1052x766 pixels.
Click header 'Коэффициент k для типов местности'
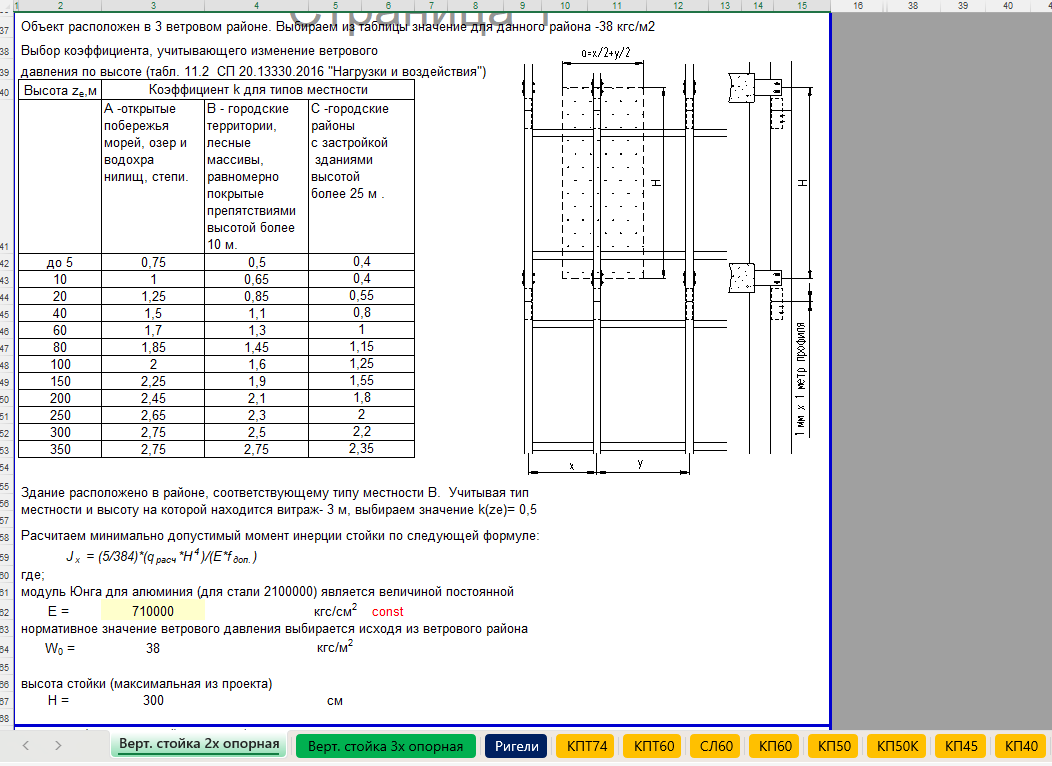coord(258,90)
